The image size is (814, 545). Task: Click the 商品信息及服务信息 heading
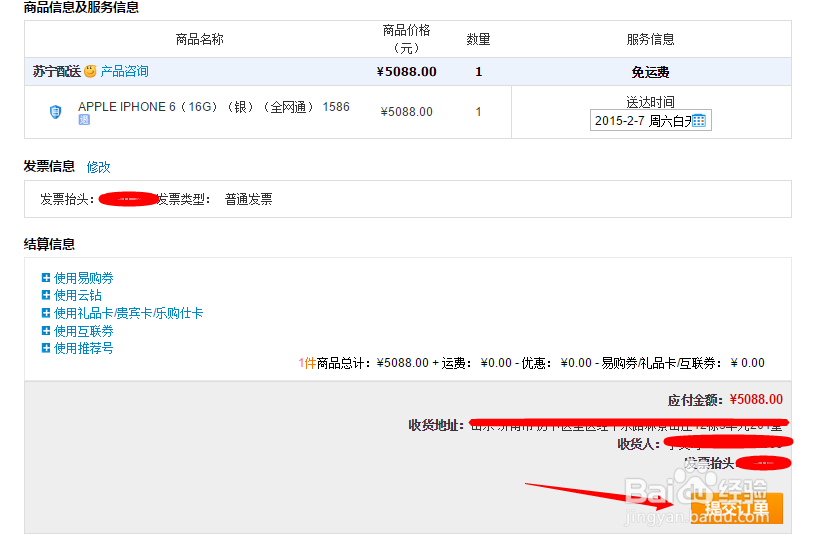coord(82,7)
